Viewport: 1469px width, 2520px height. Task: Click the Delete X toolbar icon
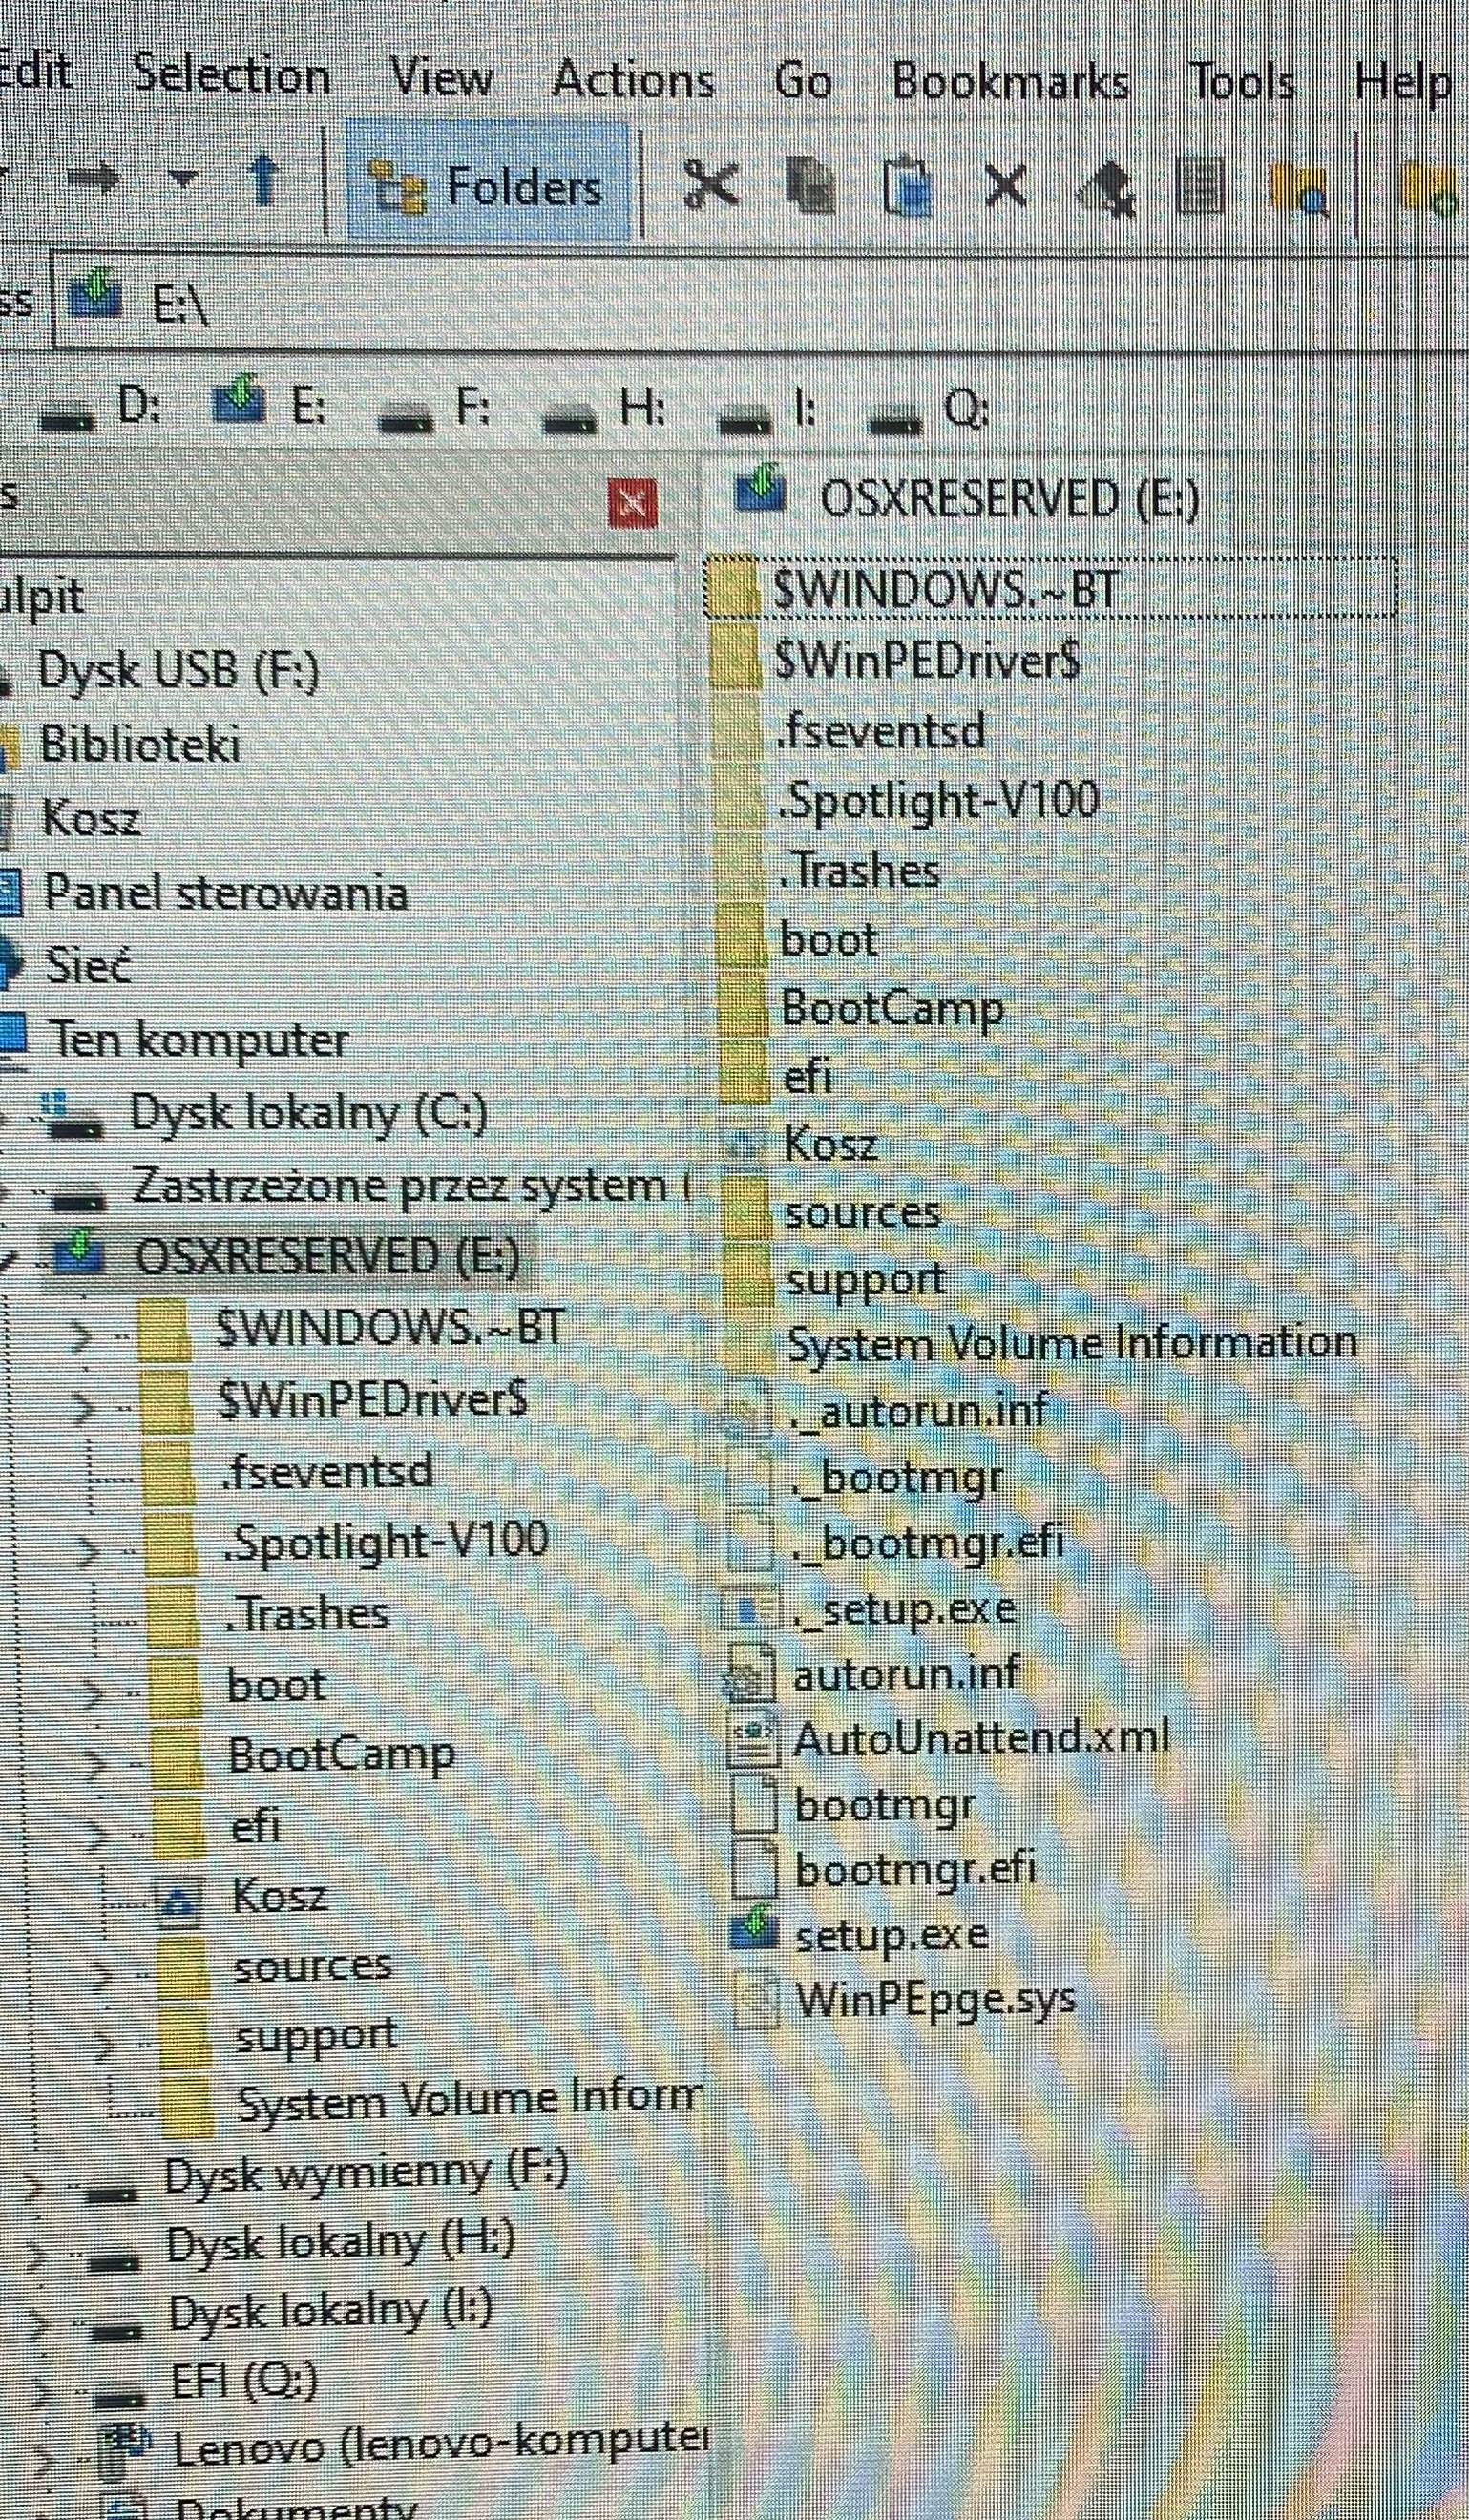click(x=1006, y=185)
